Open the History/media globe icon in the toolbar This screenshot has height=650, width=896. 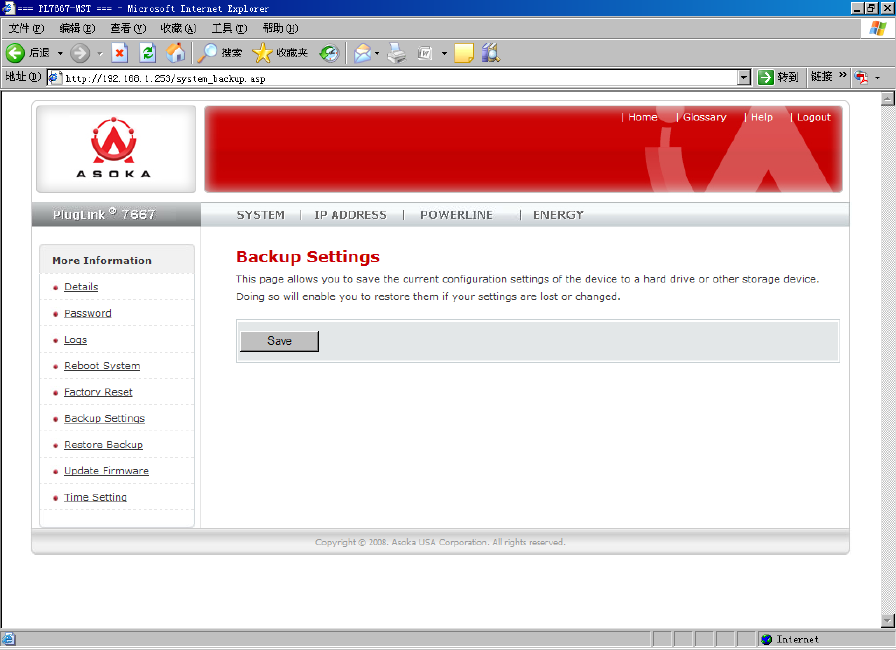click(329, 53)
